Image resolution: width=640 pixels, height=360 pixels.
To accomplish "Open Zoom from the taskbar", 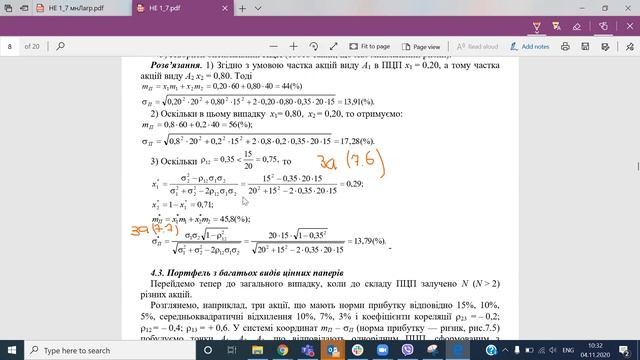I will [x=382, y=350].
